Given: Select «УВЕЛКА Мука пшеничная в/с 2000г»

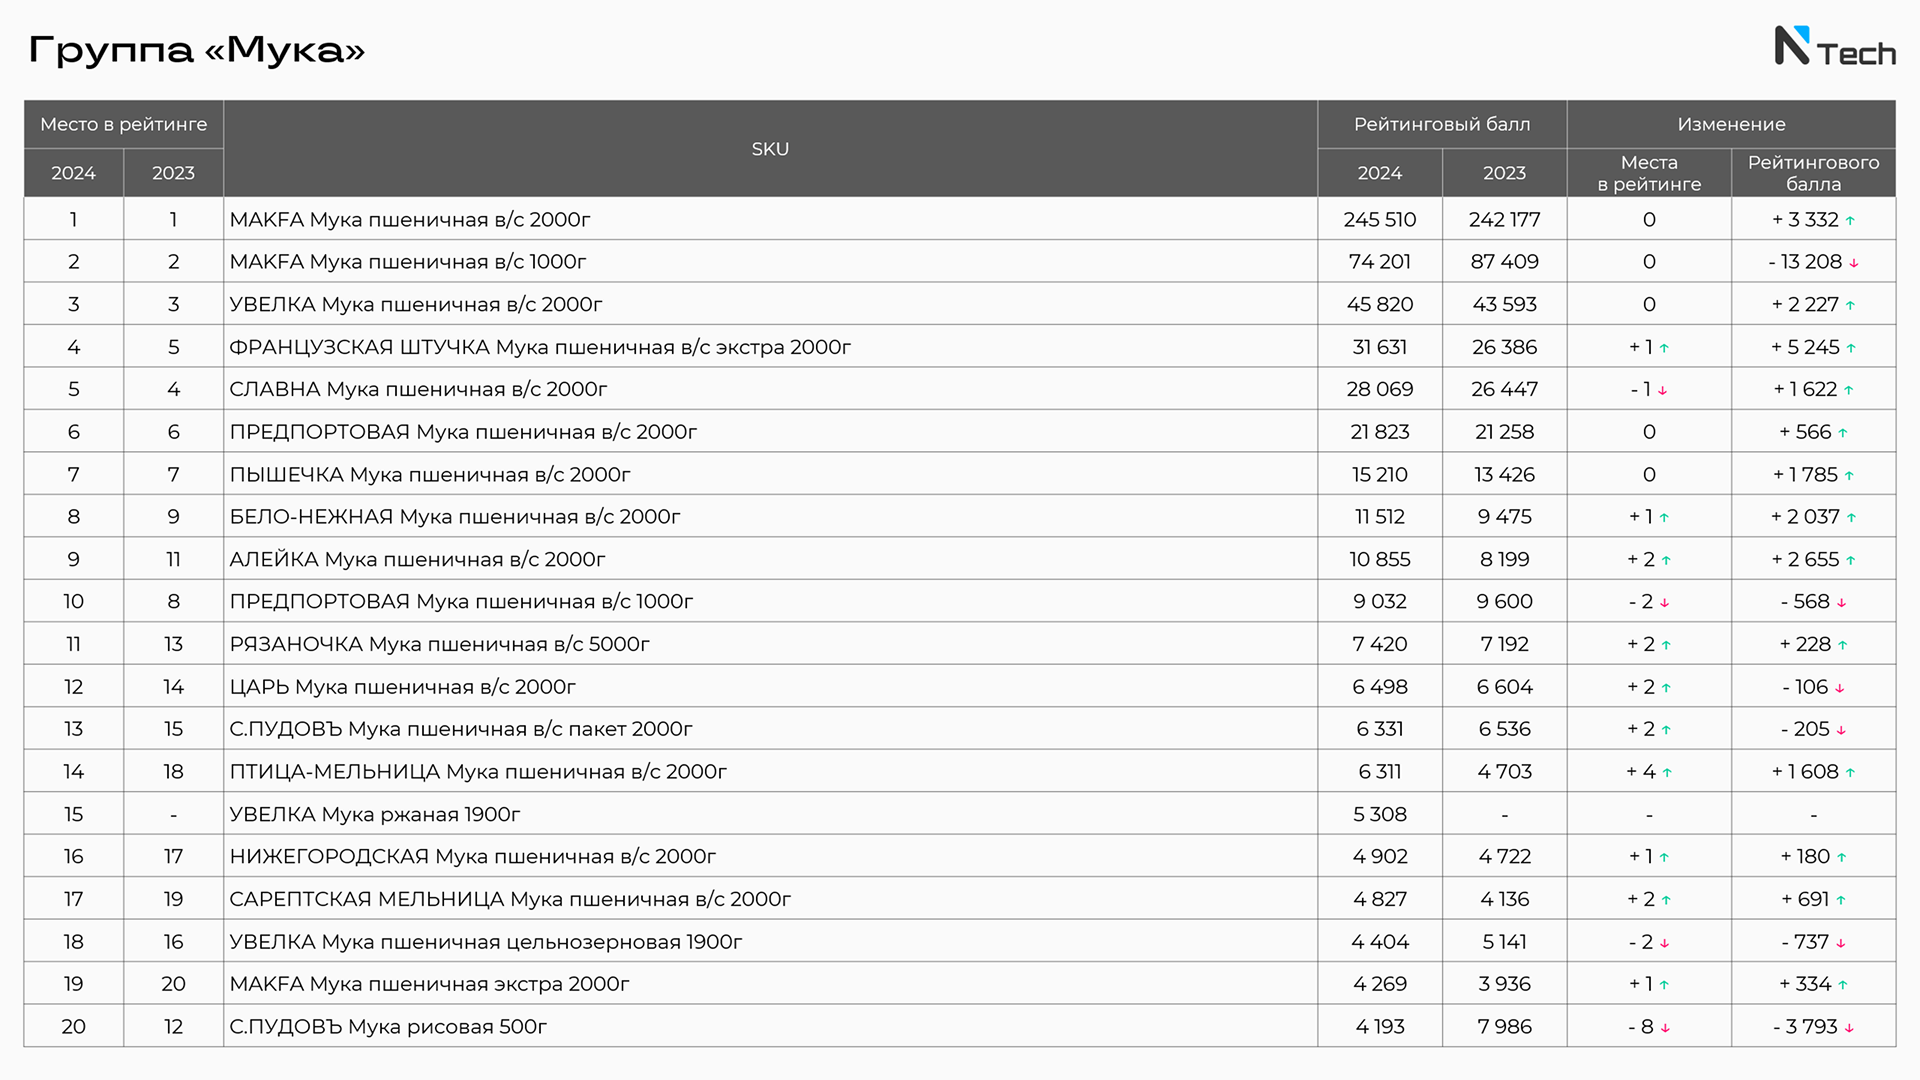Looking at the screenshot, I should coord(960,304).
